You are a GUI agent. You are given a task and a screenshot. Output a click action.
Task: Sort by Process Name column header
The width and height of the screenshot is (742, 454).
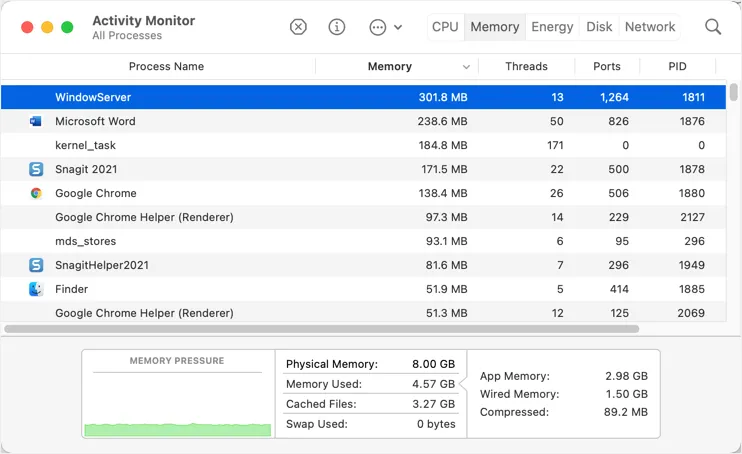coord(166,67)
